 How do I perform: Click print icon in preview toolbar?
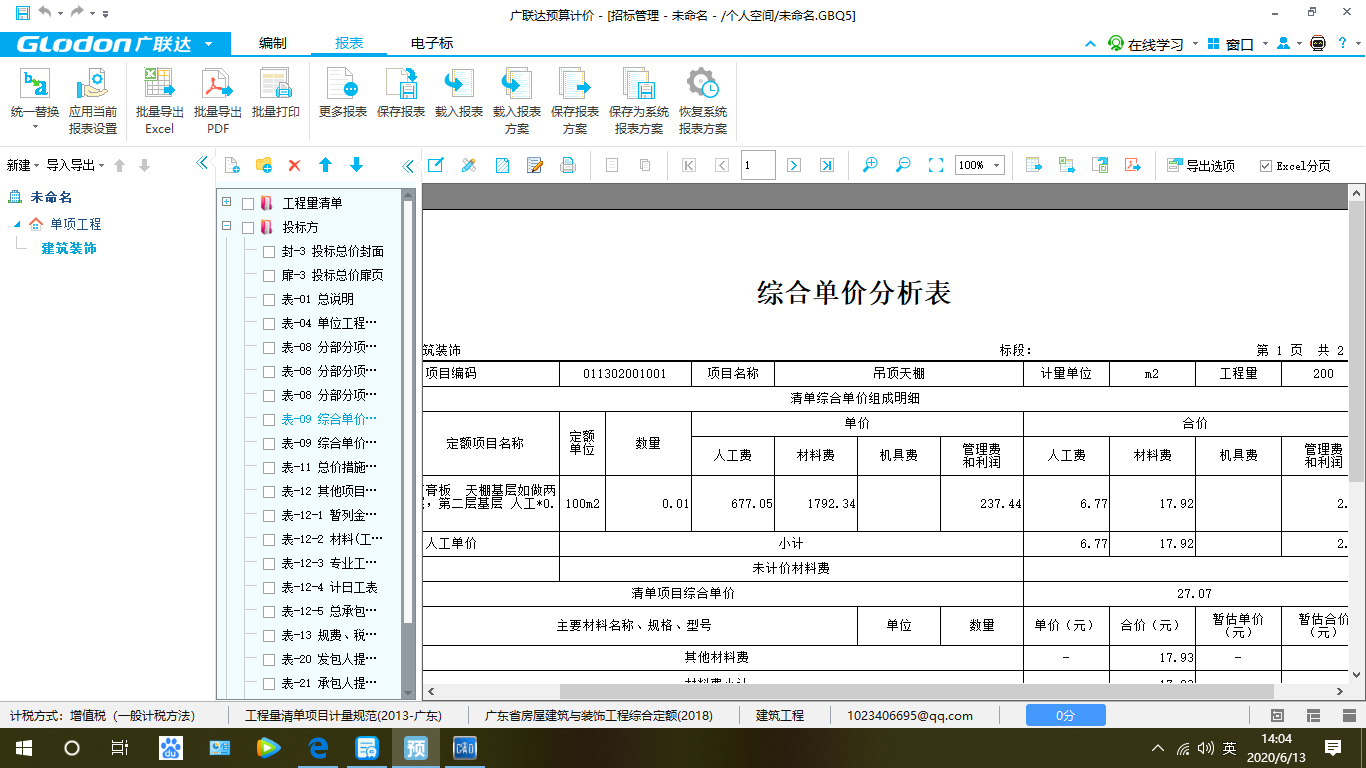[x=568, y=165]
